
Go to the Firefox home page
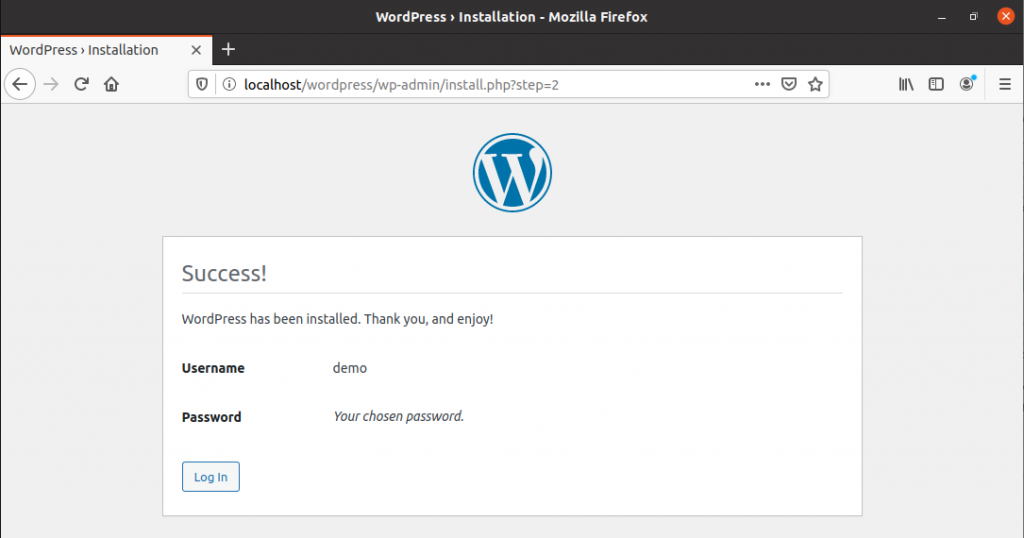click(x=111, y=85)
